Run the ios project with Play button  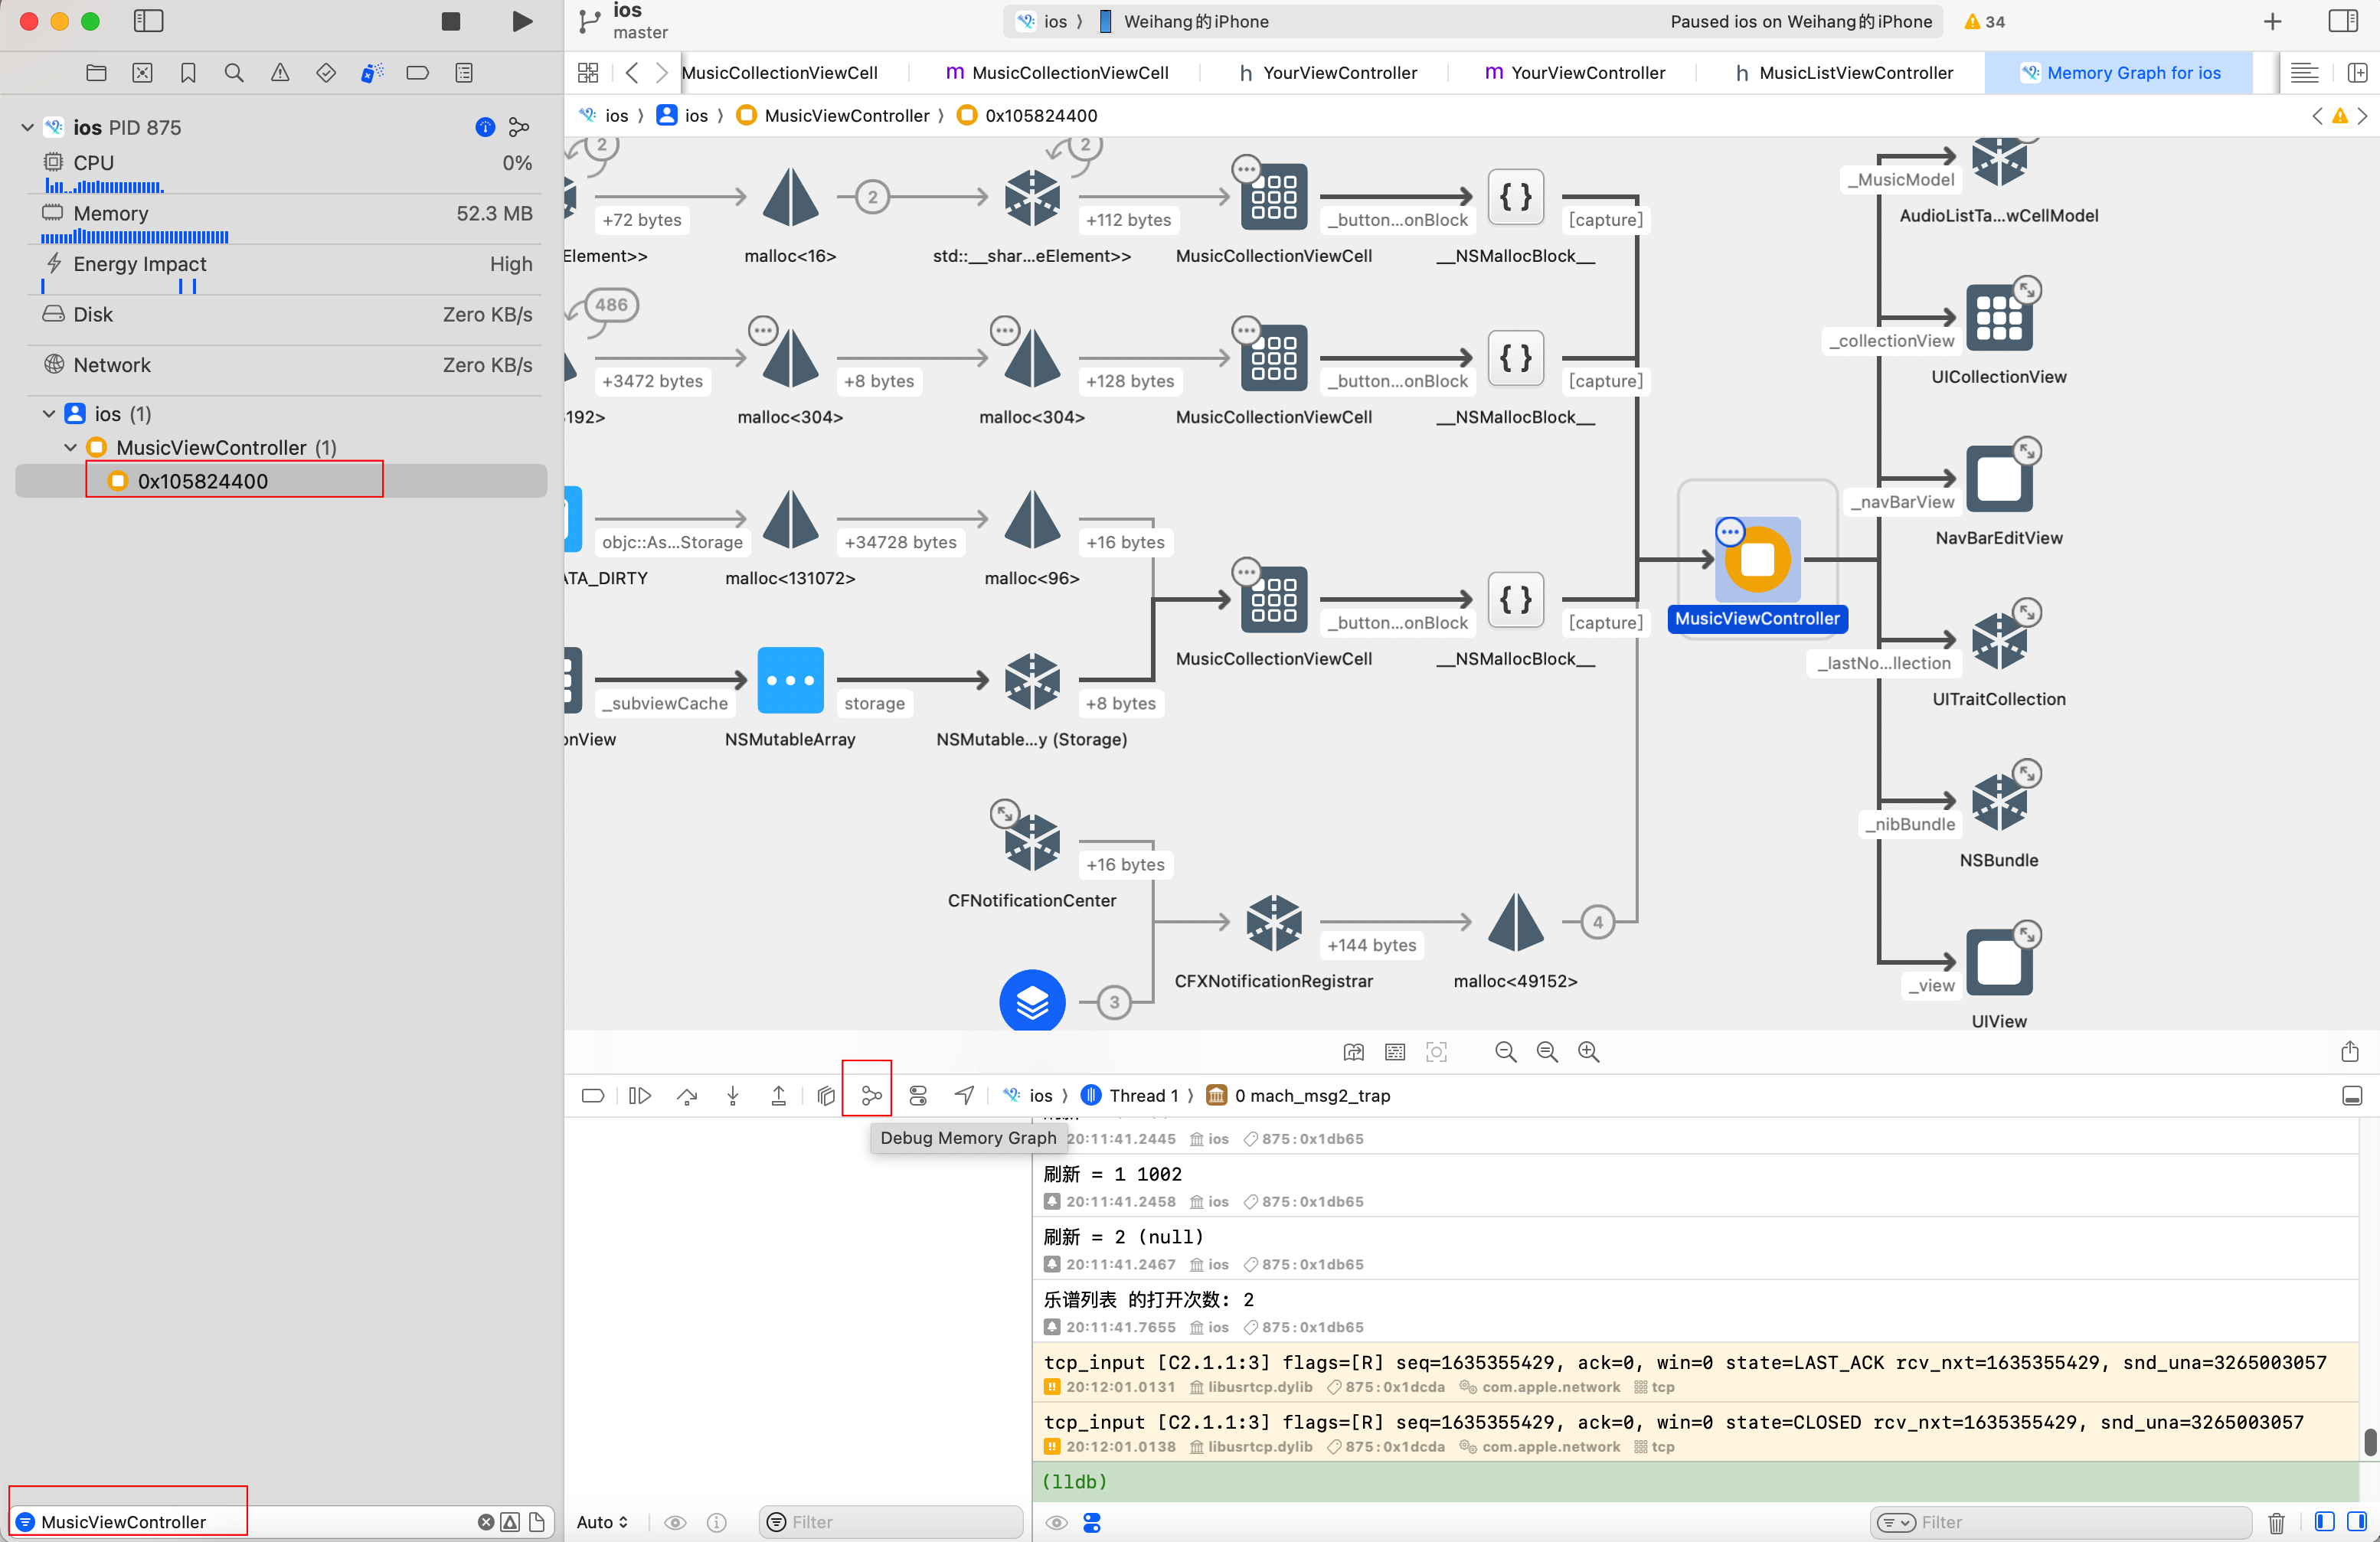pyautogui.click(x=521, y=21)
